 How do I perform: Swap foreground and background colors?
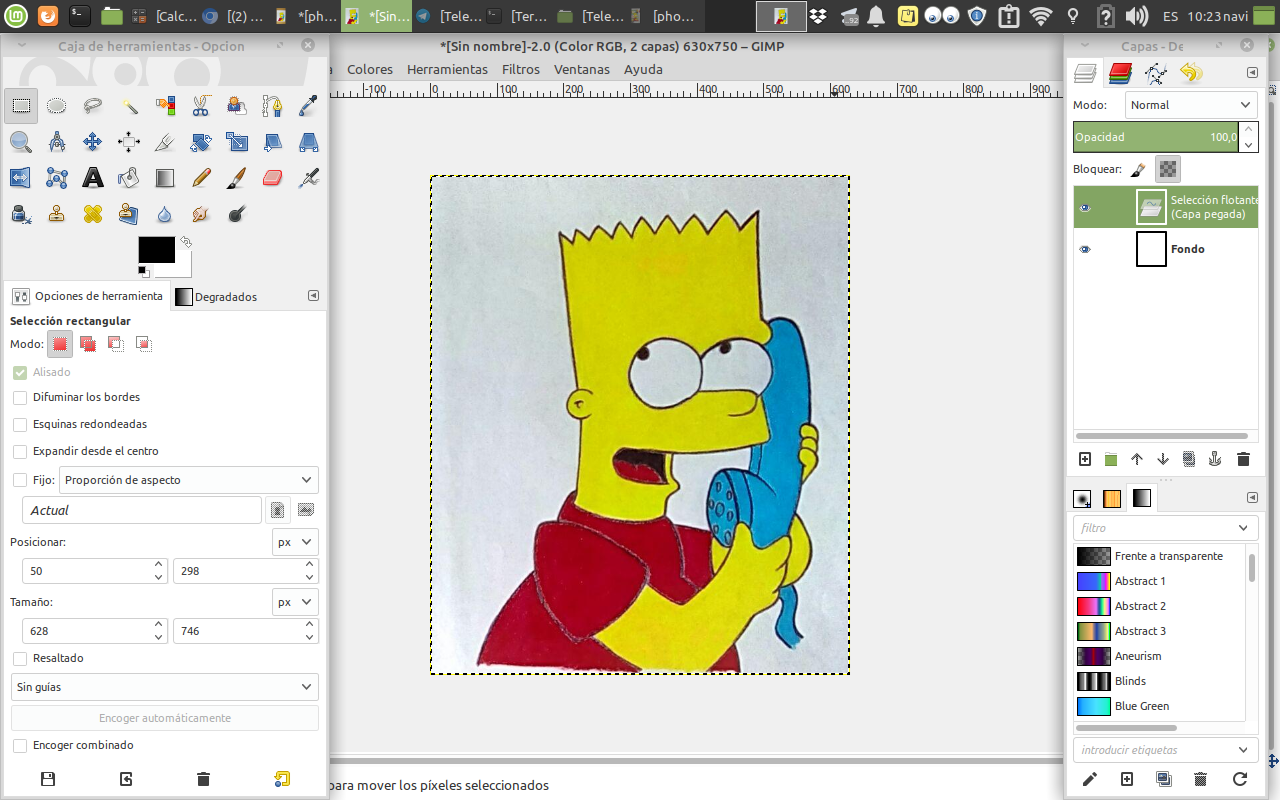[185, 242]
